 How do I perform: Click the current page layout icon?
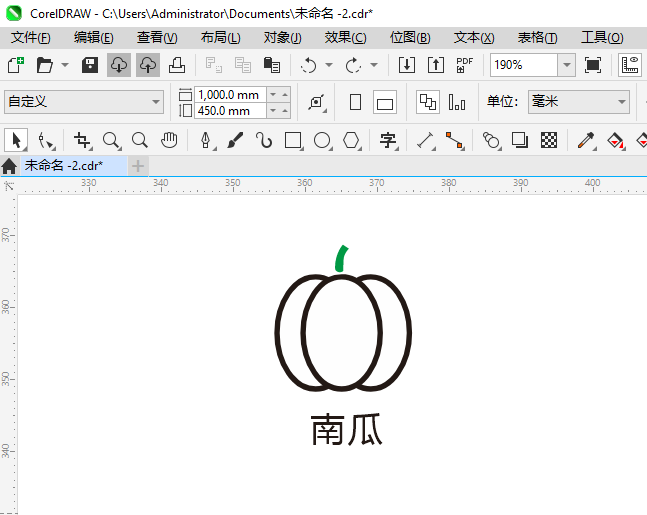point(457,102)
